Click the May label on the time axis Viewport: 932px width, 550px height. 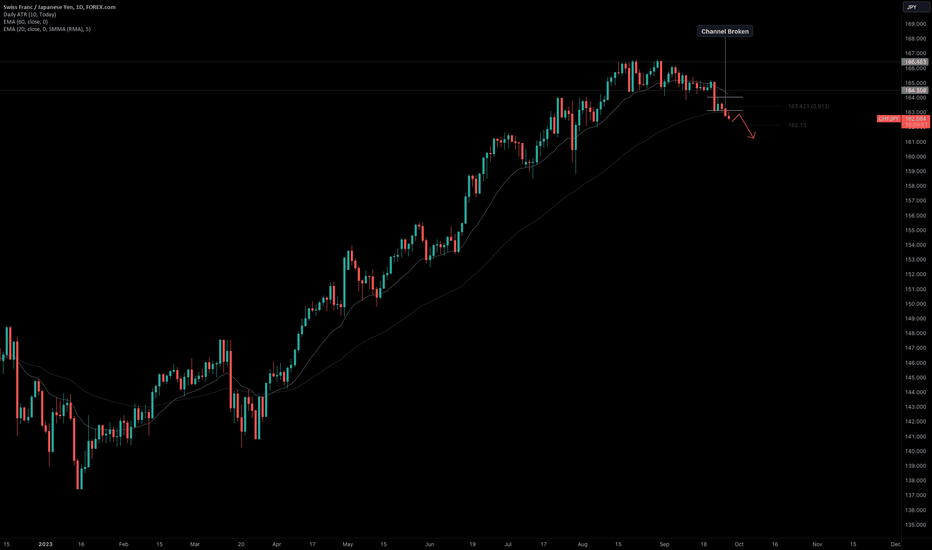pos(348,544)
